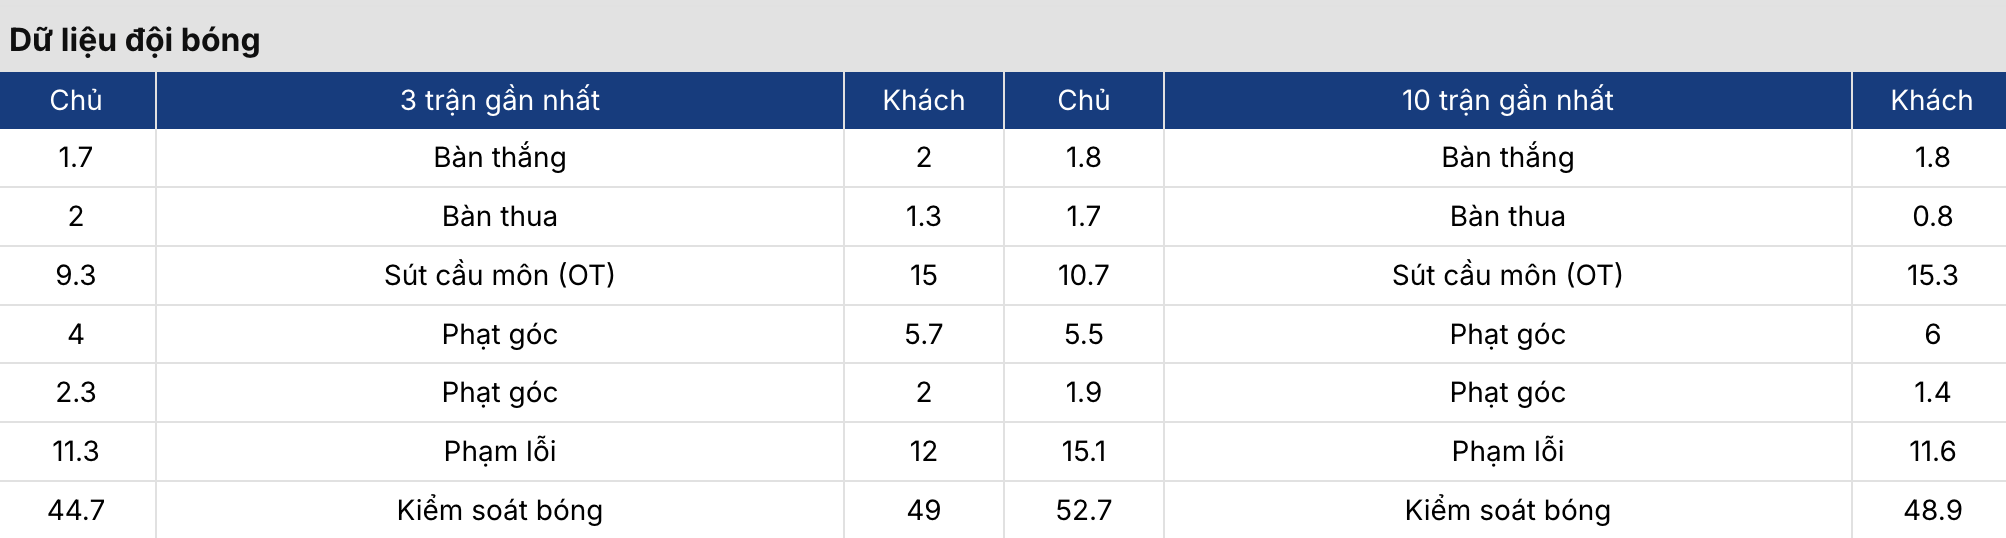This screenshot has width=2006, height=538.
Task: Select the 15.3 shots value
Action: pyautogui.click(x=1932, y=275)
